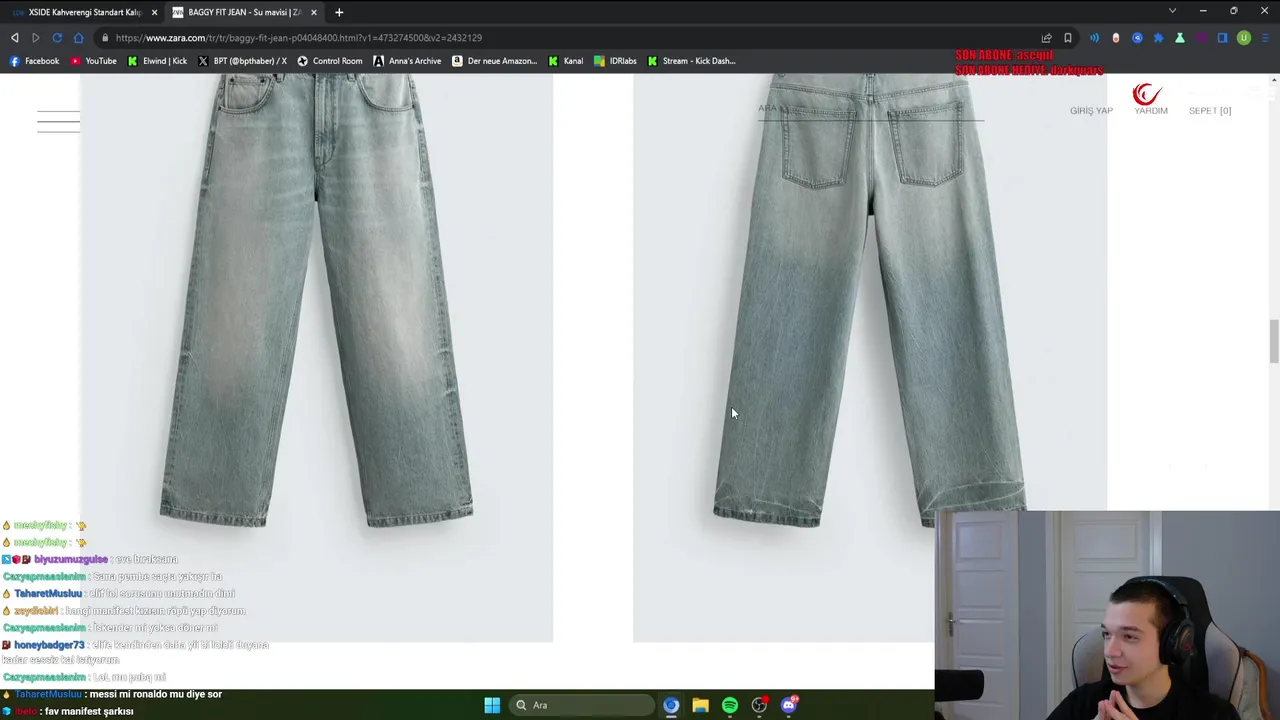This screenshot has width=1280, height=720.
Task: Toggle the browser side panel icon
Action: [1222, 38]
